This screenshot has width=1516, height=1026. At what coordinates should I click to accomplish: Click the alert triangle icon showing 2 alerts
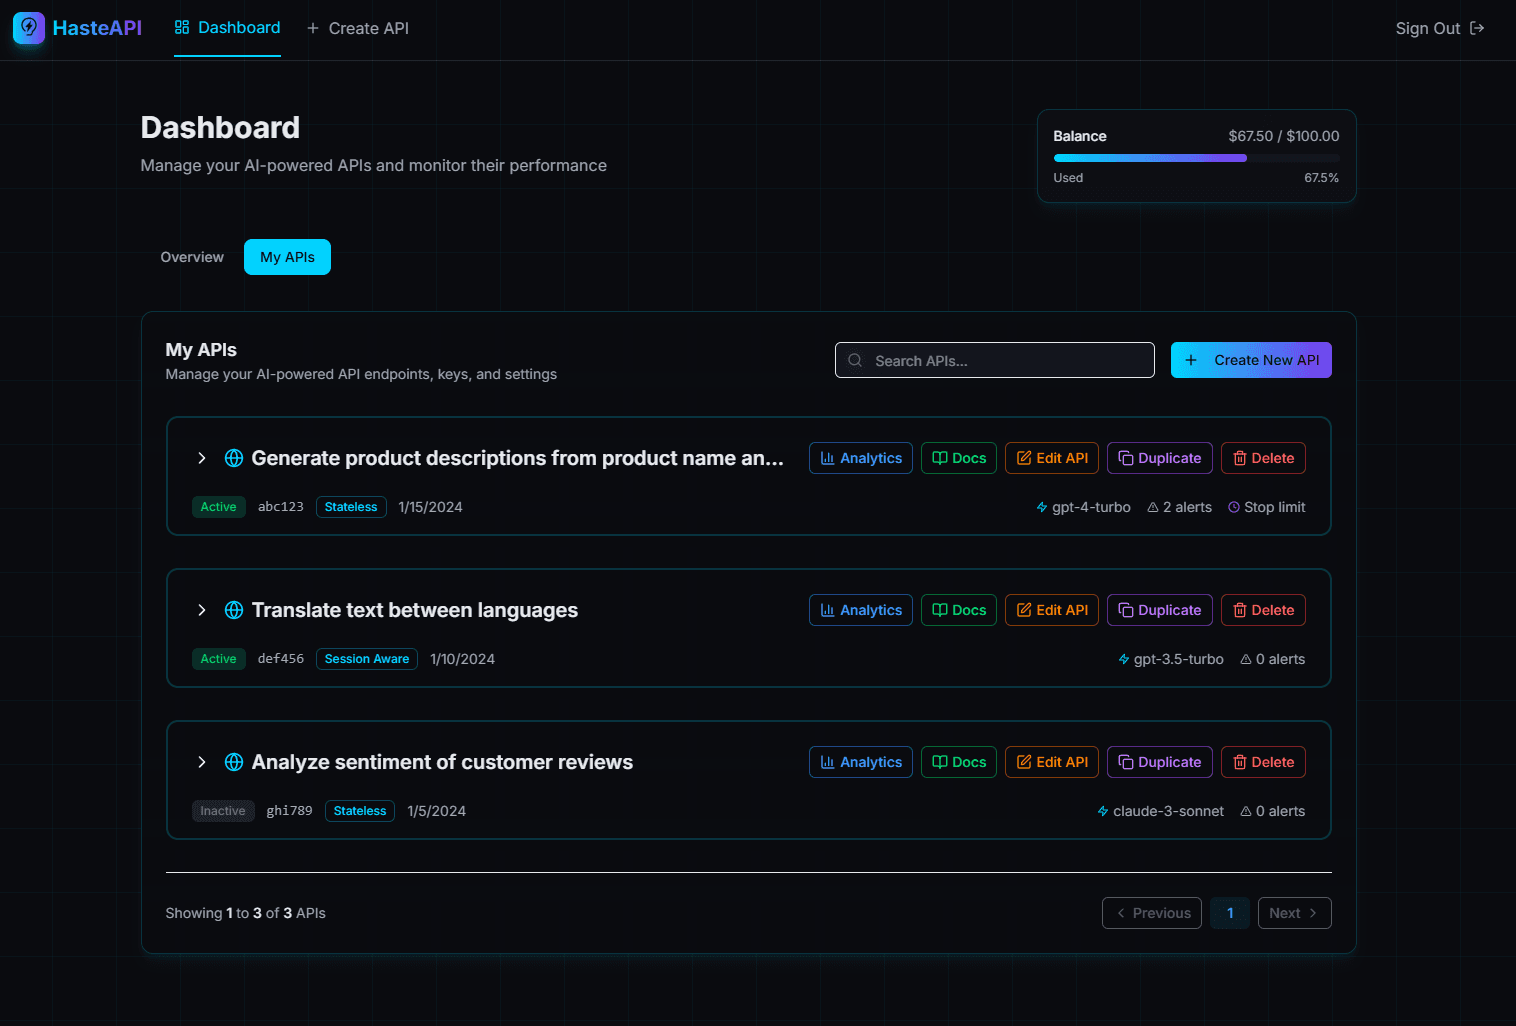click(1153, 508)
